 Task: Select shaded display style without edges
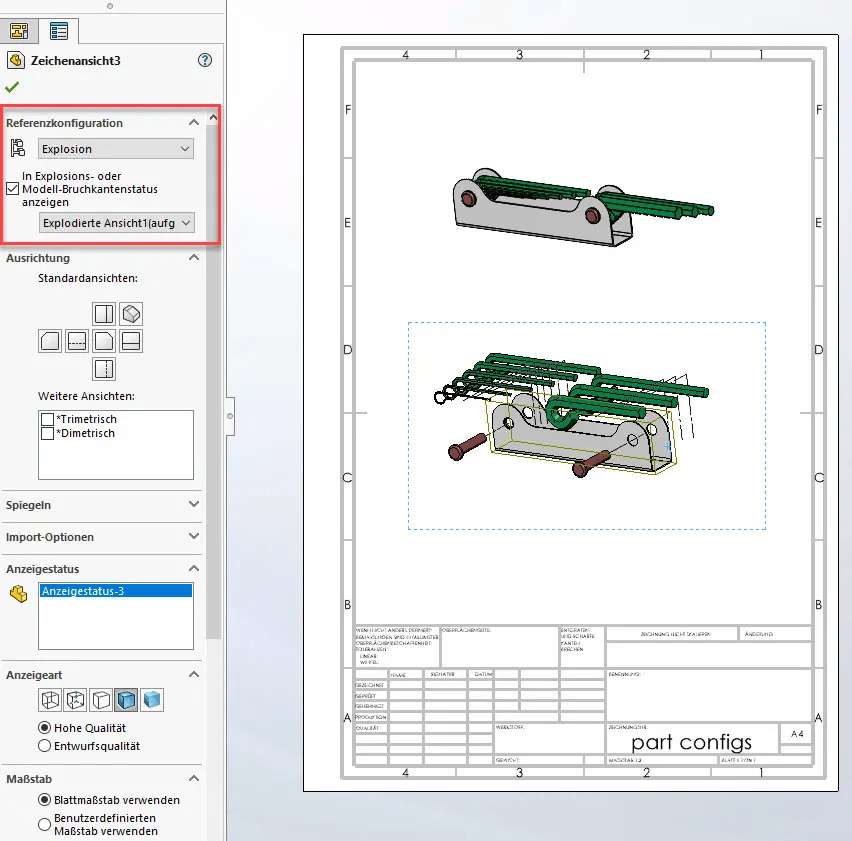pos(151,699)
